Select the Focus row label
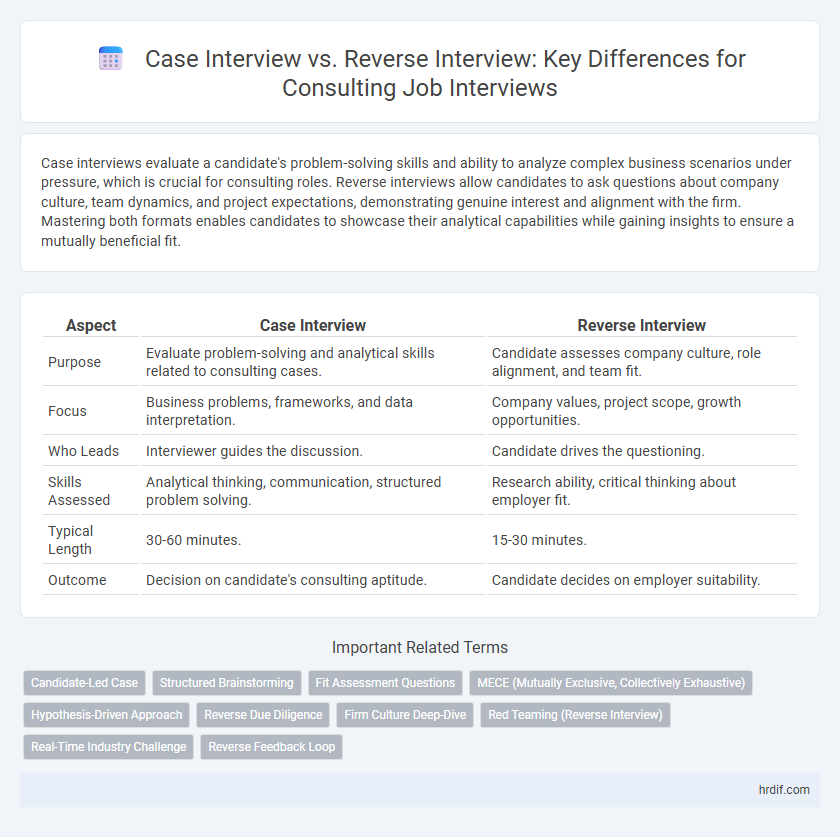The width and height of the screenshot is (840, 837). point(68,411)
